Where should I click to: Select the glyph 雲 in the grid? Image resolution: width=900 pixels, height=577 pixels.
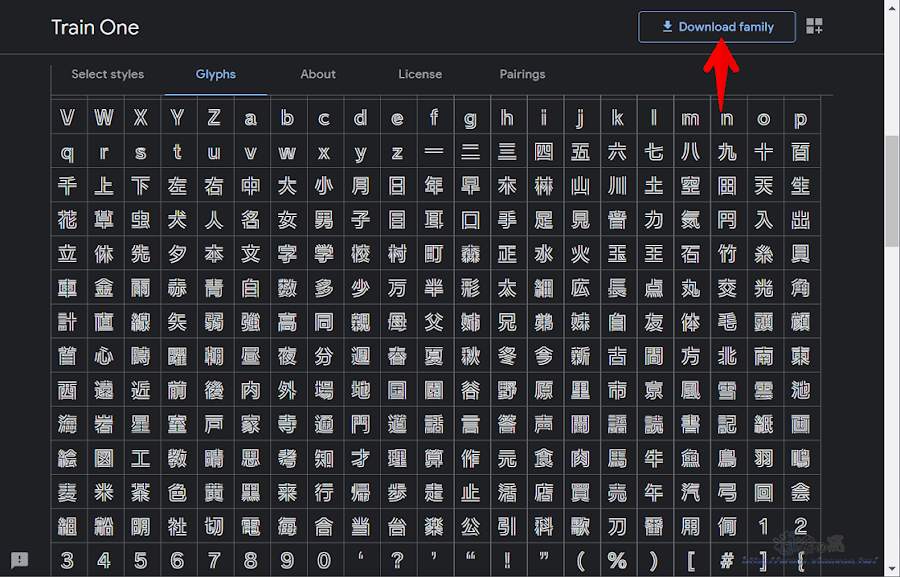[764, 390]
